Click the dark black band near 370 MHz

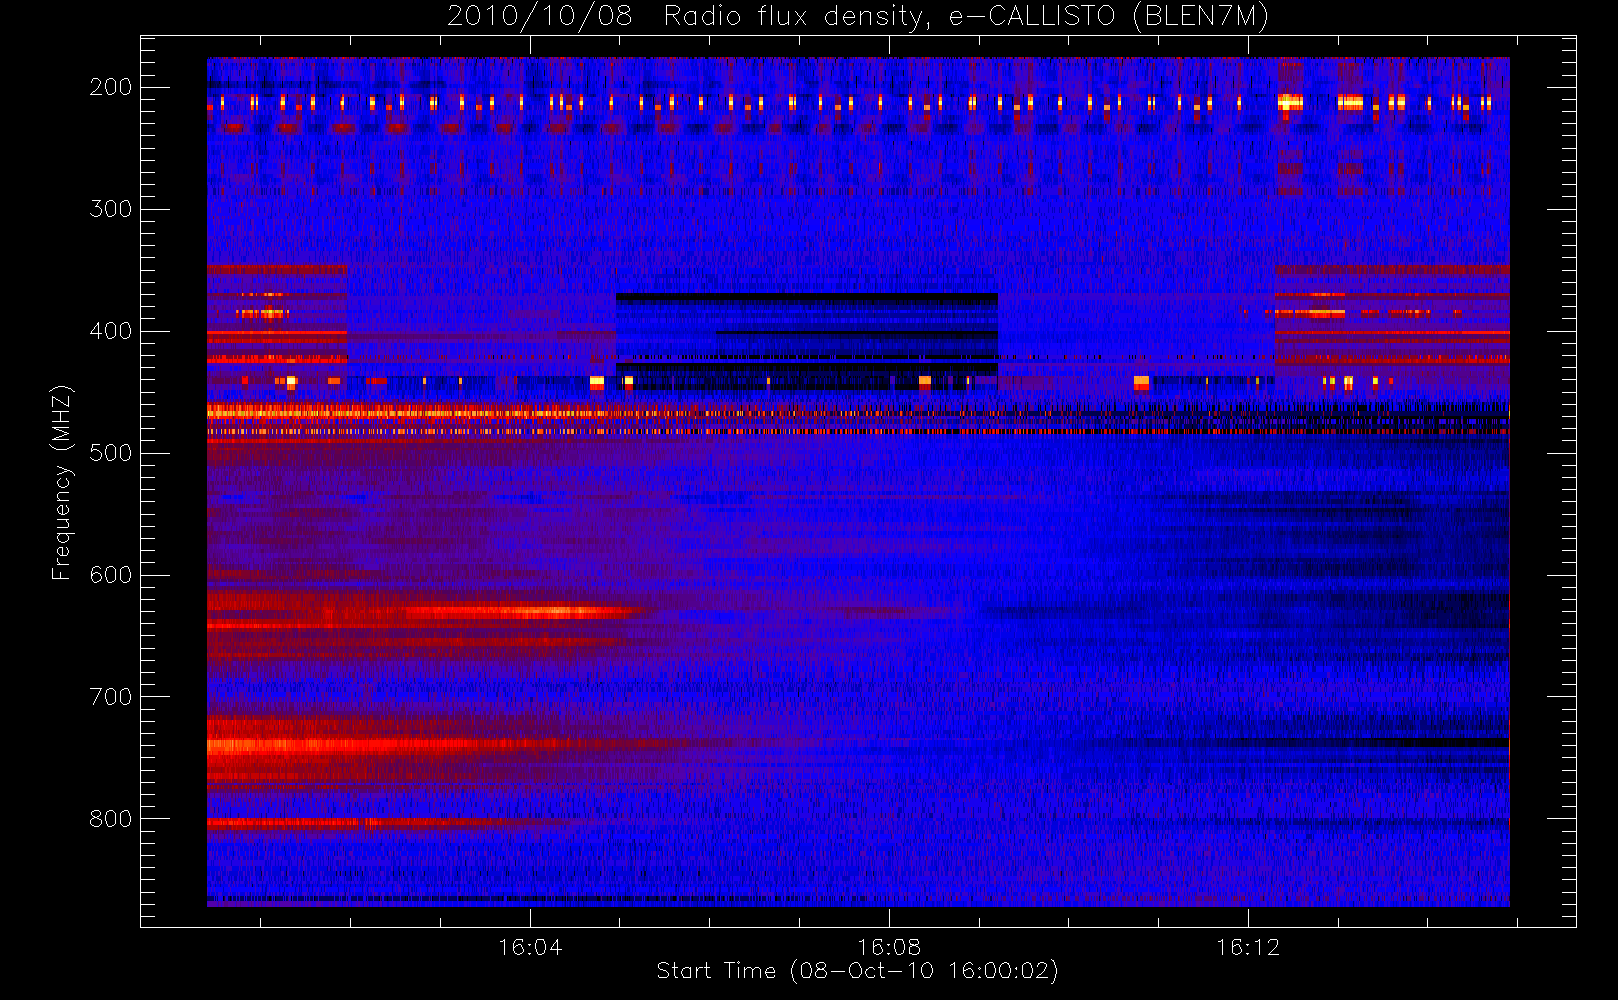[807, 298]
